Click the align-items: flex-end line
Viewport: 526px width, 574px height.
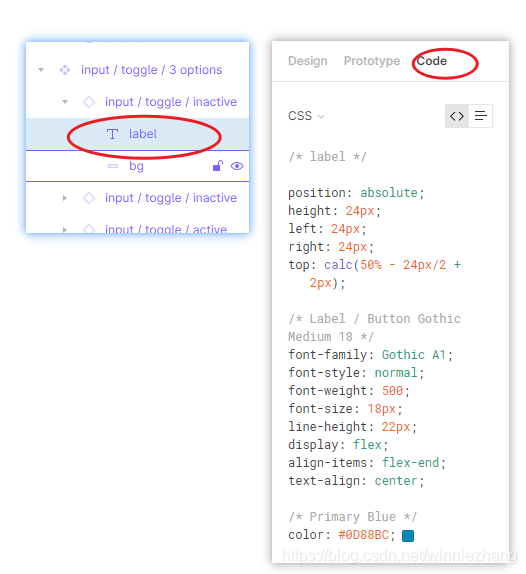click(x=367, y=463)
